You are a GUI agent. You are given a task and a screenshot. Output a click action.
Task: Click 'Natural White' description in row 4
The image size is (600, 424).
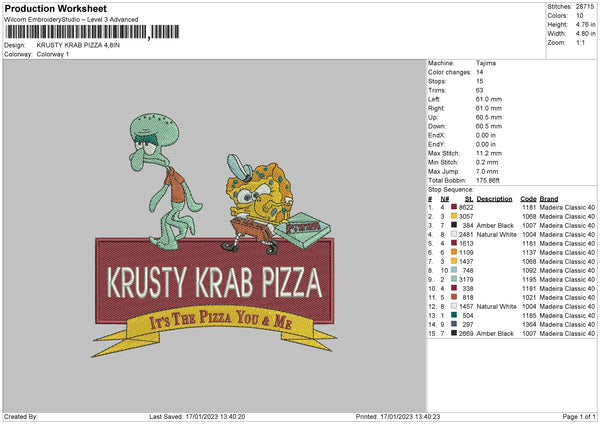(496, 234)
